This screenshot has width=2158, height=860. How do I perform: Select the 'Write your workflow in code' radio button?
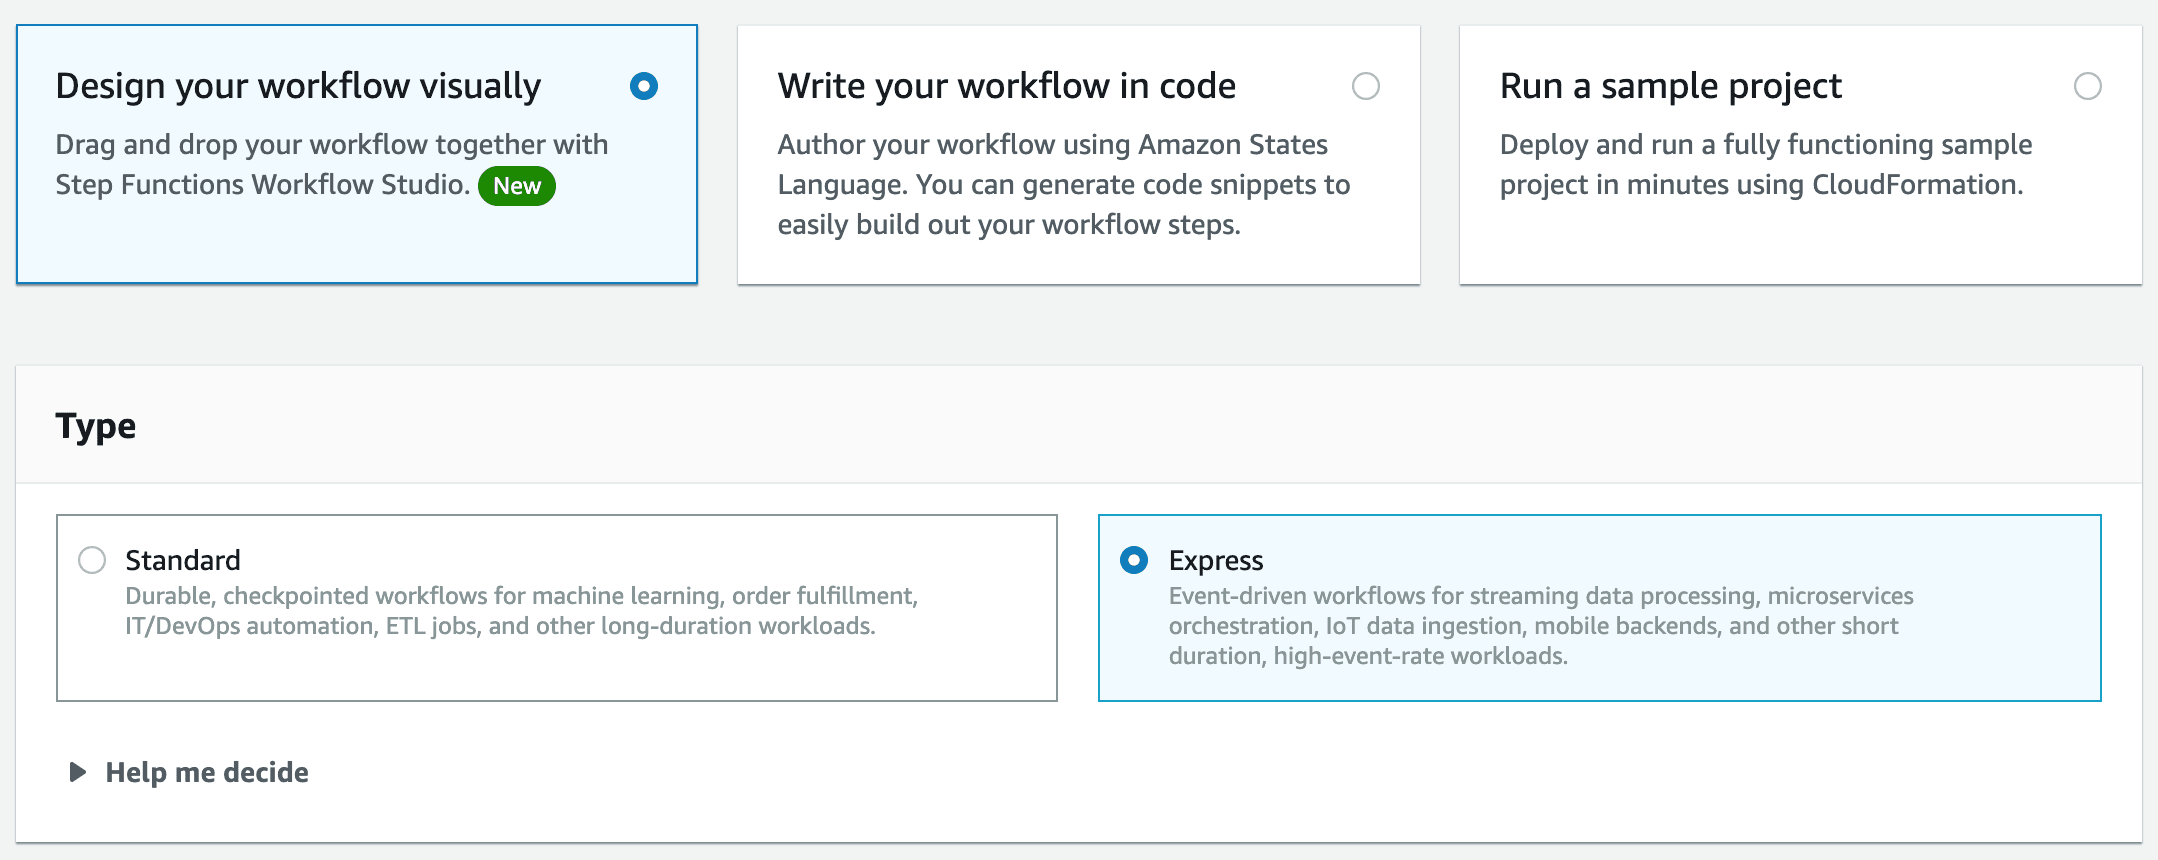click(x=1366, y=86)
